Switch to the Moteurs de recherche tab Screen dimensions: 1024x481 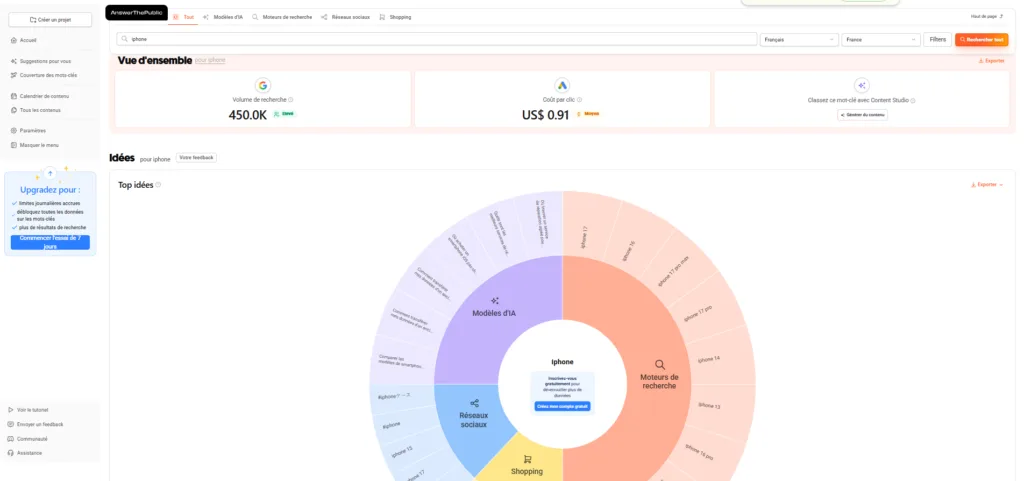pyautogui.click(x=282, y=17)
